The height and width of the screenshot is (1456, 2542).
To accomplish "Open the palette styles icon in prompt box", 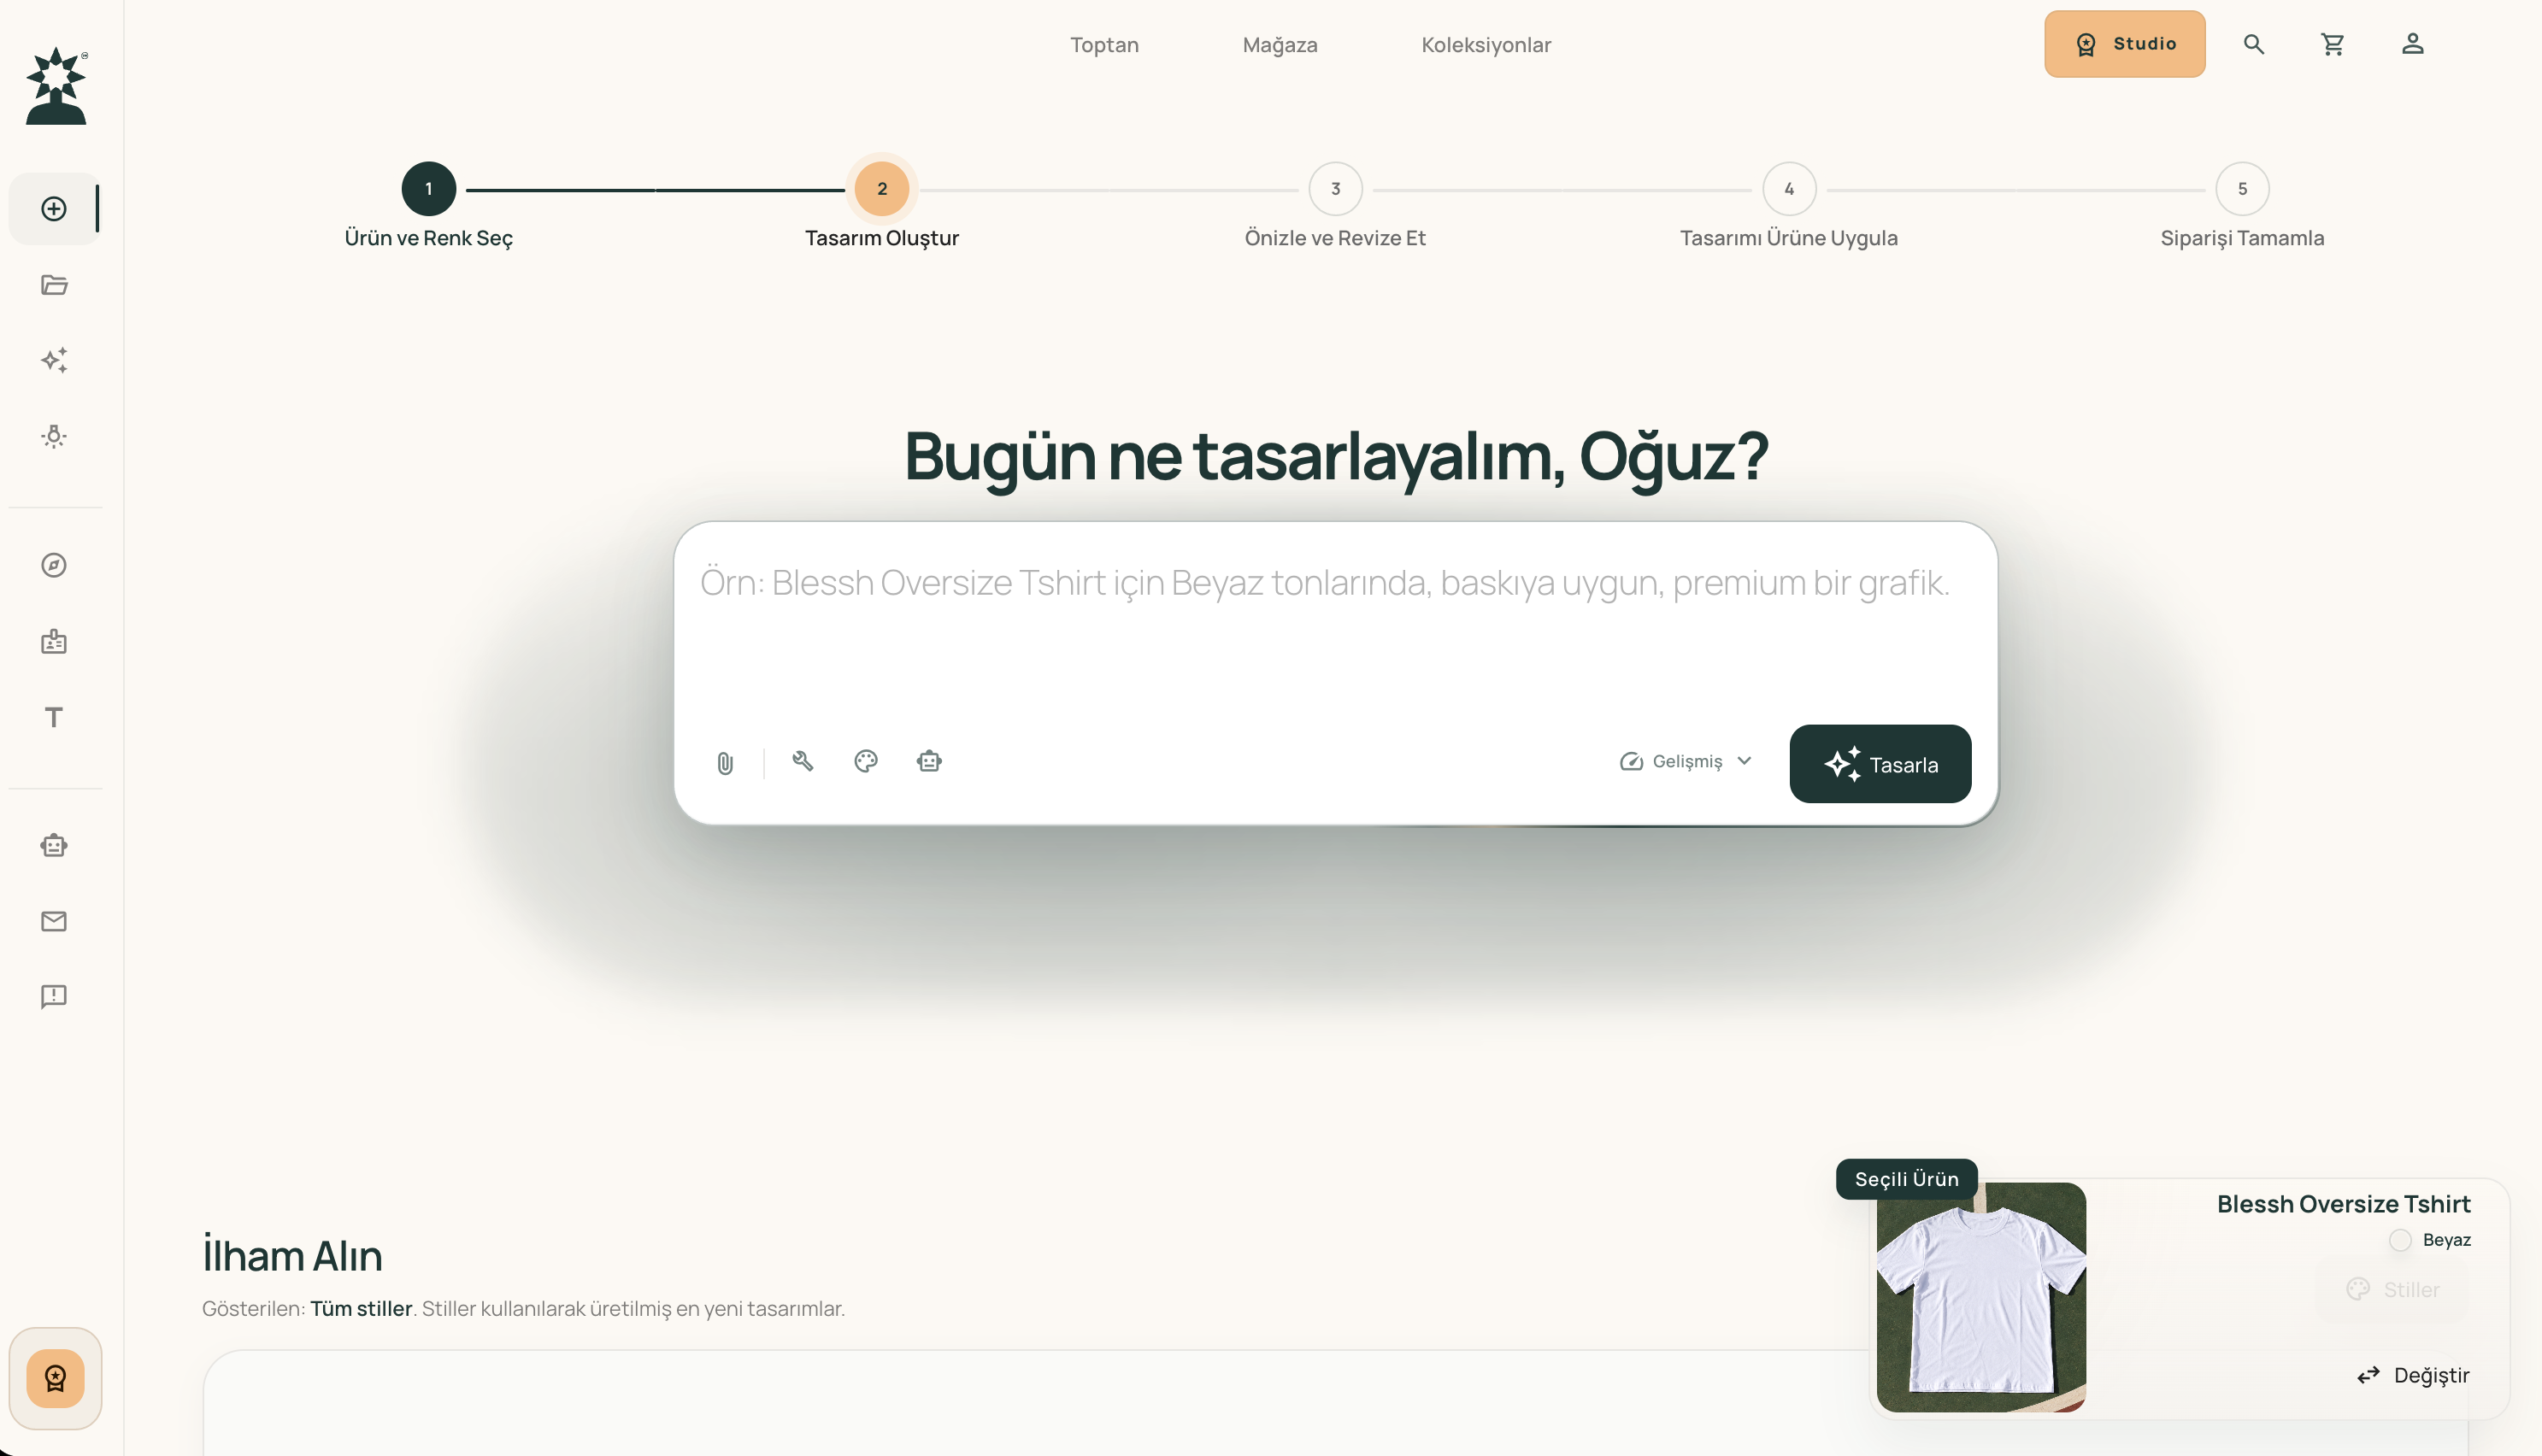I will pos(866,761).
